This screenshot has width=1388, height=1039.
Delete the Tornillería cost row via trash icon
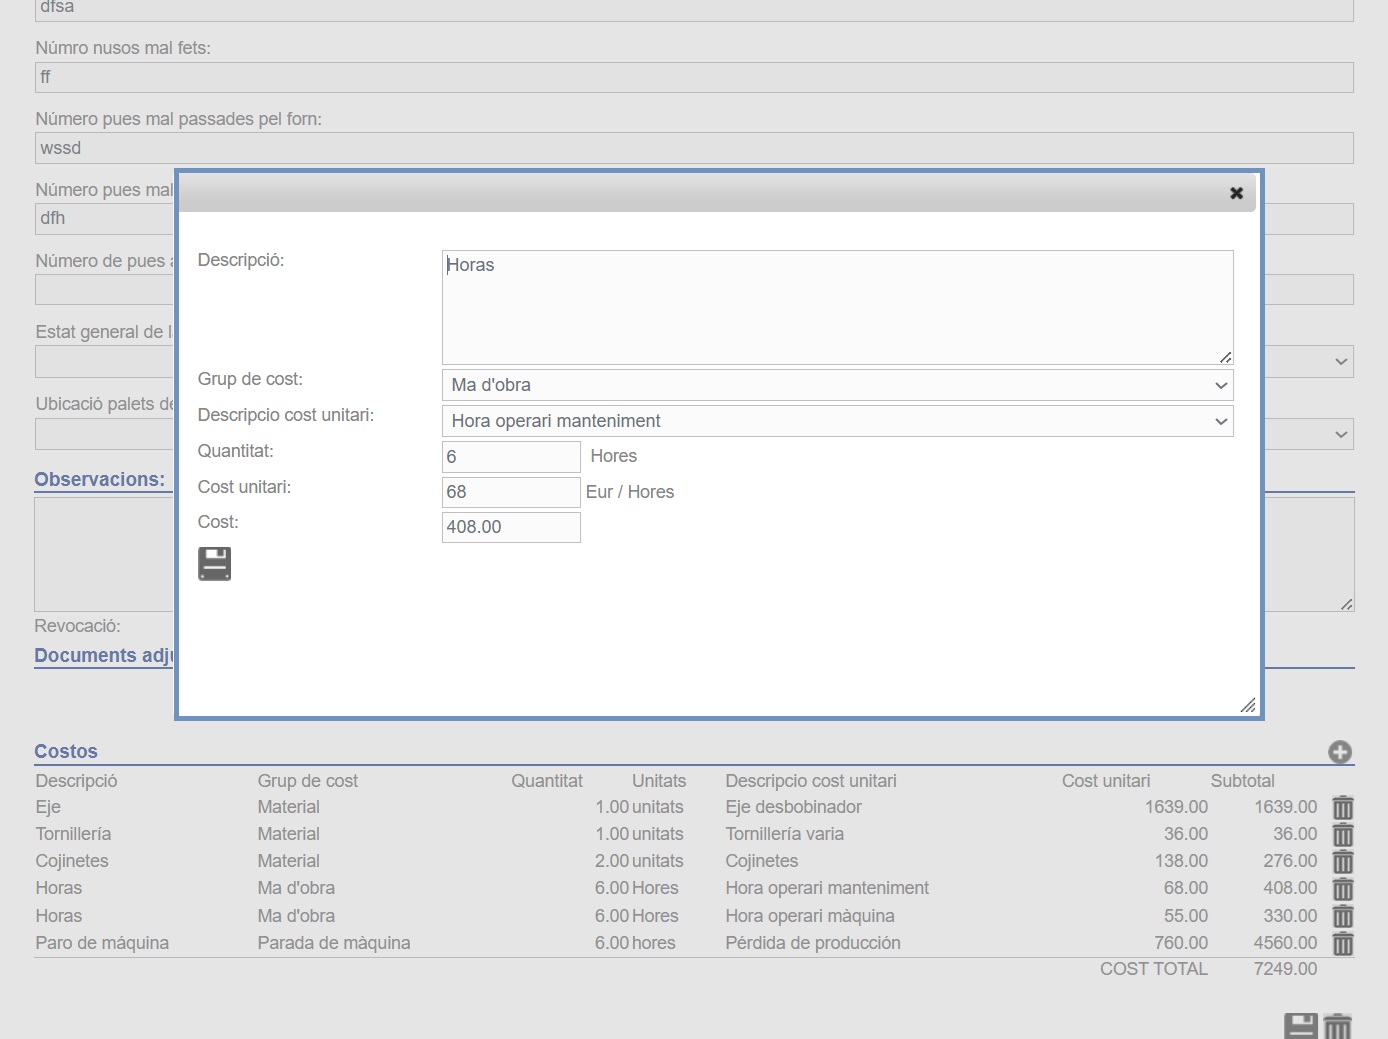click(x=1343, y=835)
